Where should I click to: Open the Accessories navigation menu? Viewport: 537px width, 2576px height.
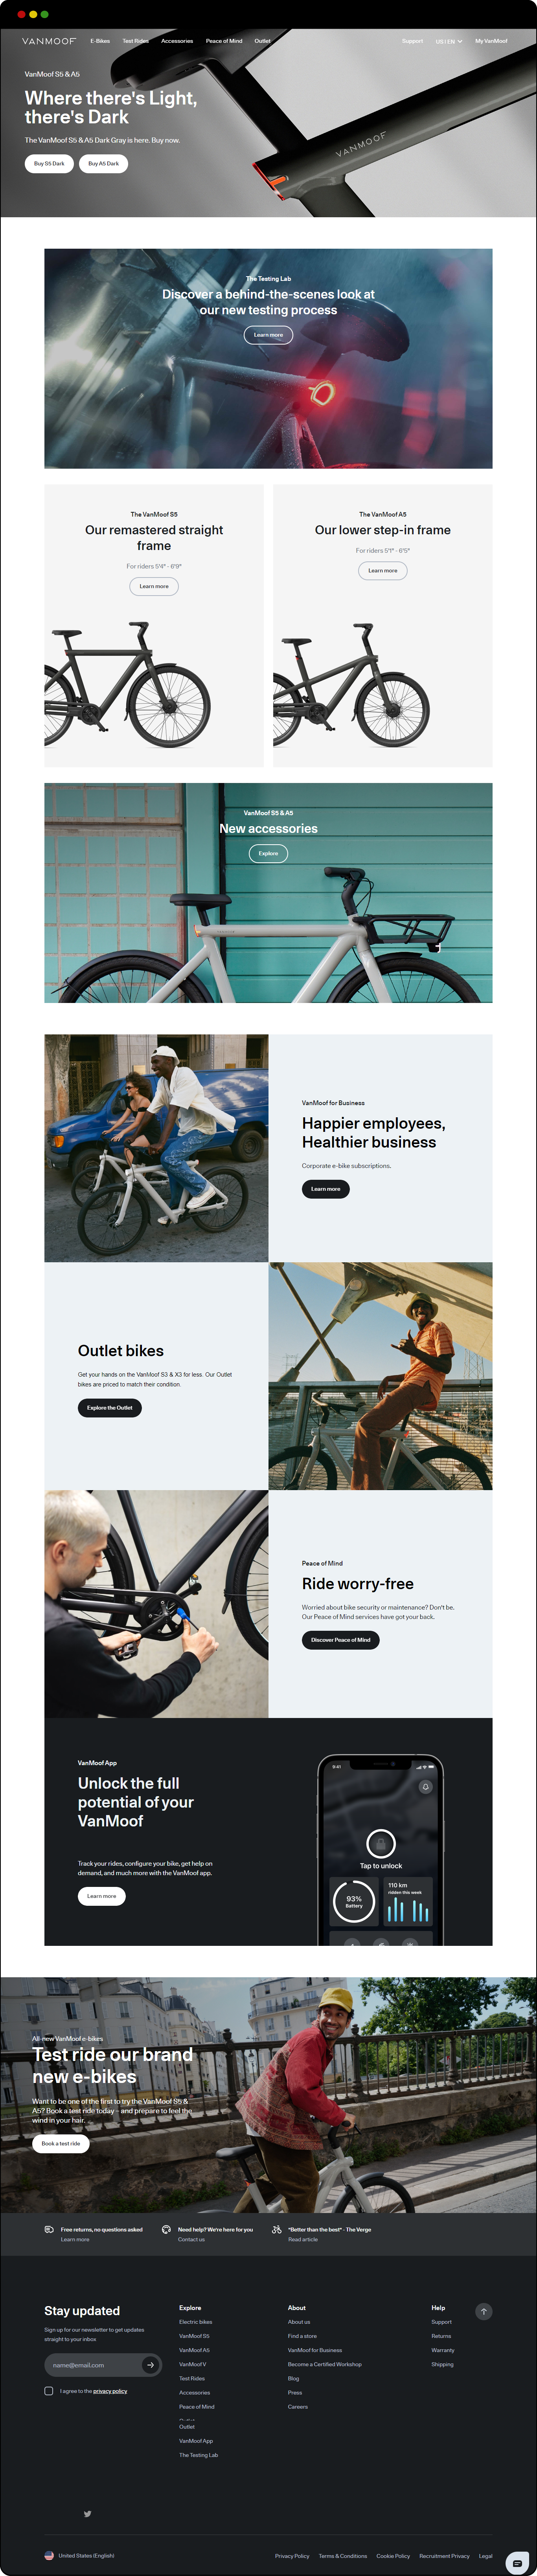(177, 41)
